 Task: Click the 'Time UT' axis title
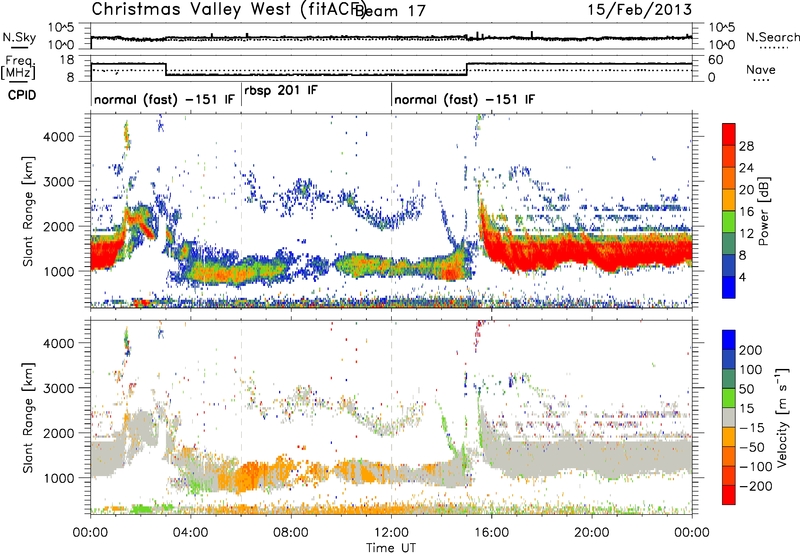click(x=391, y=548)
